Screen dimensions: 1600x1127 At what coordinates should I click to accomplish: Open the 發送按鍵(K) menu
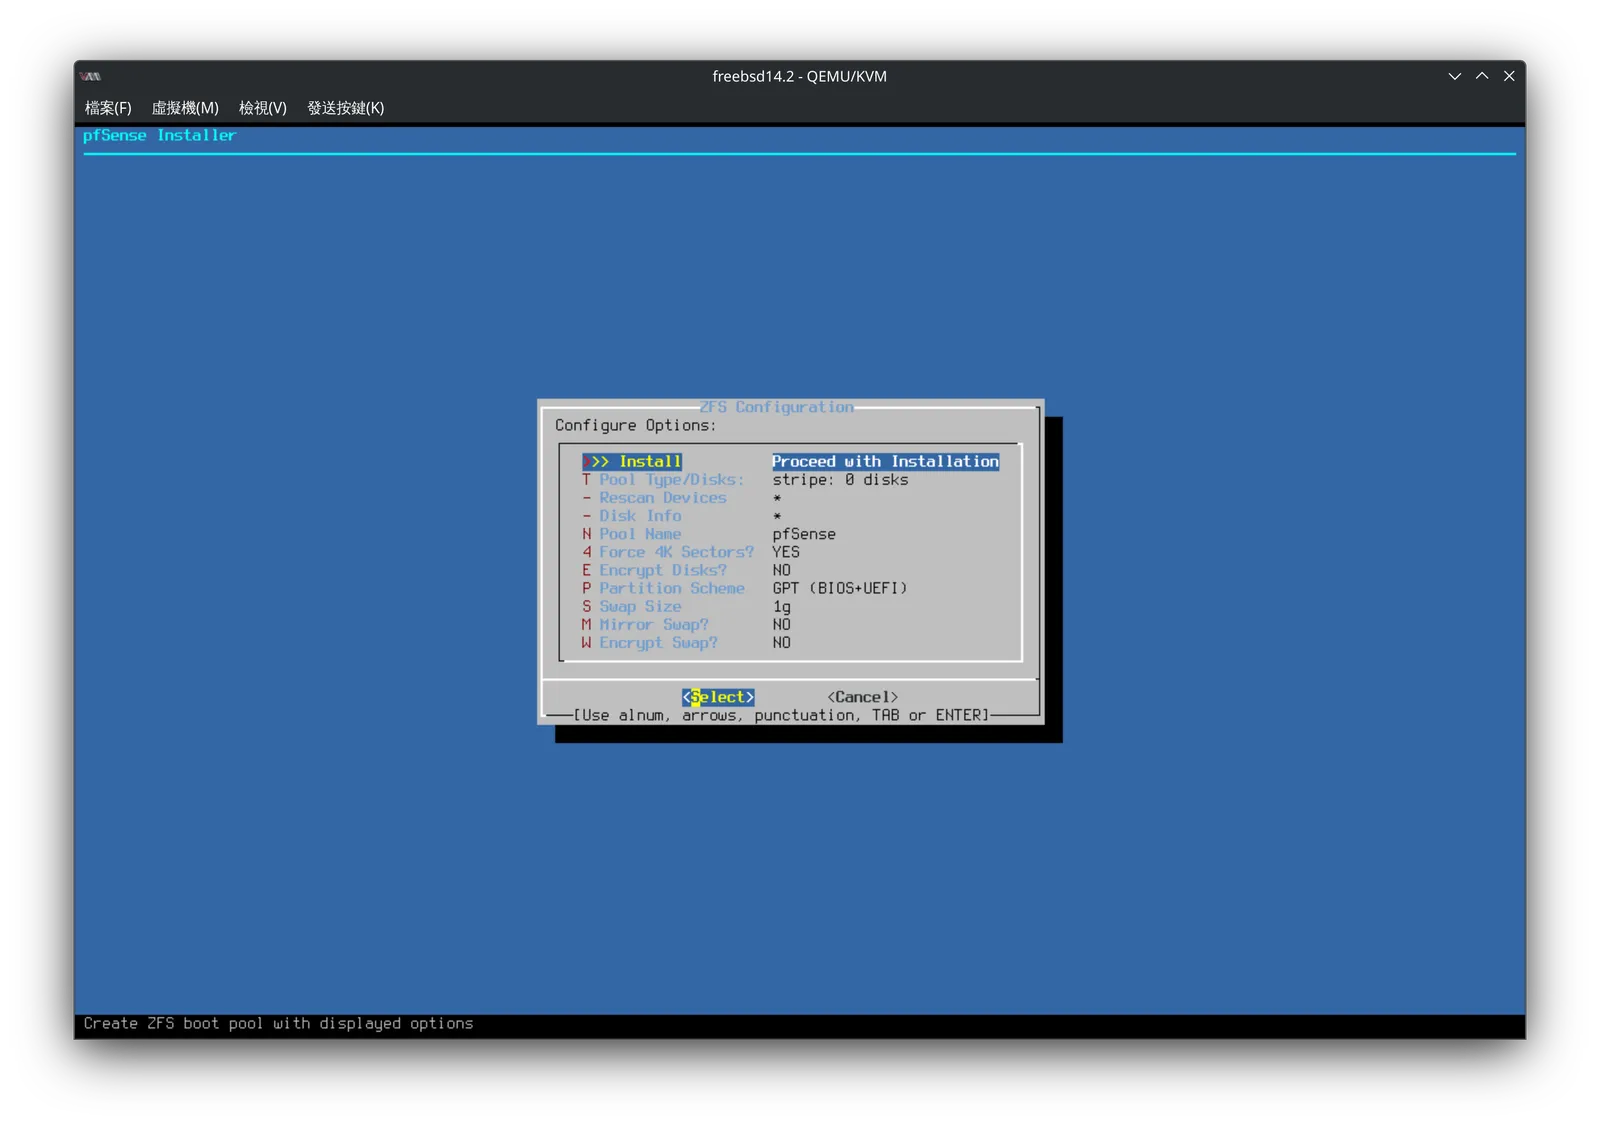[346, 108]
